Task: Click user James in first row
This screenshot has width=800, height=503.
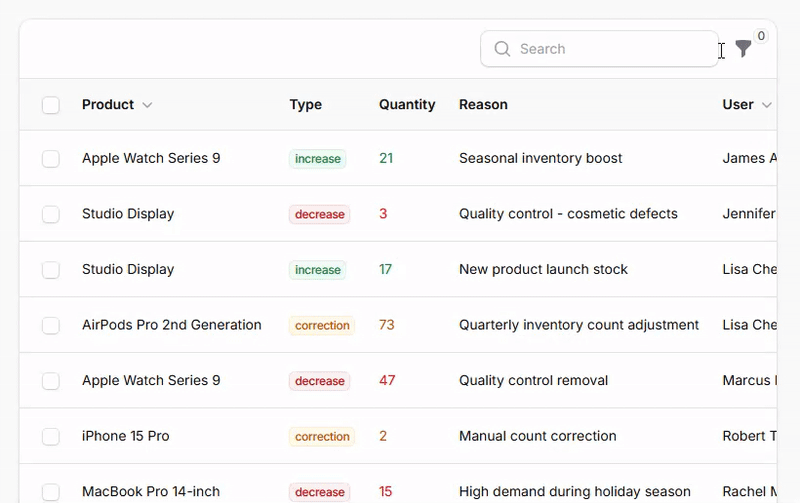Action: (x=749, y=158)
